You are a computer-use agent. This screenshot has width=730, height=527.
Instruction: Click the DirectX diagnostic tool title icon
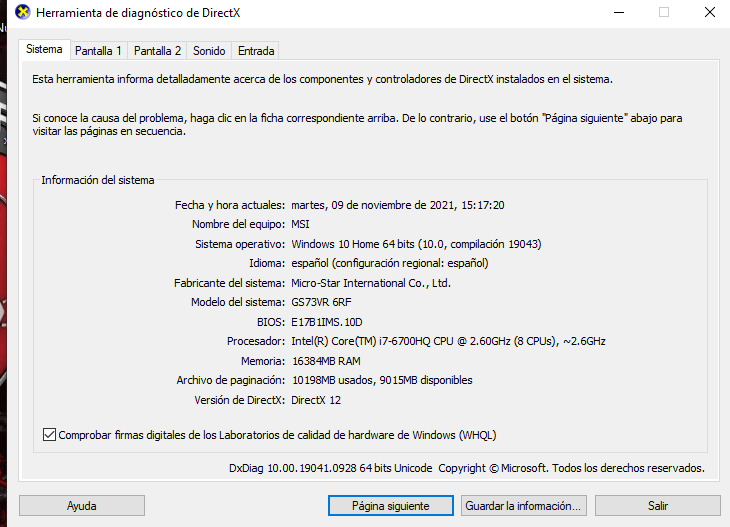point(22,12)
